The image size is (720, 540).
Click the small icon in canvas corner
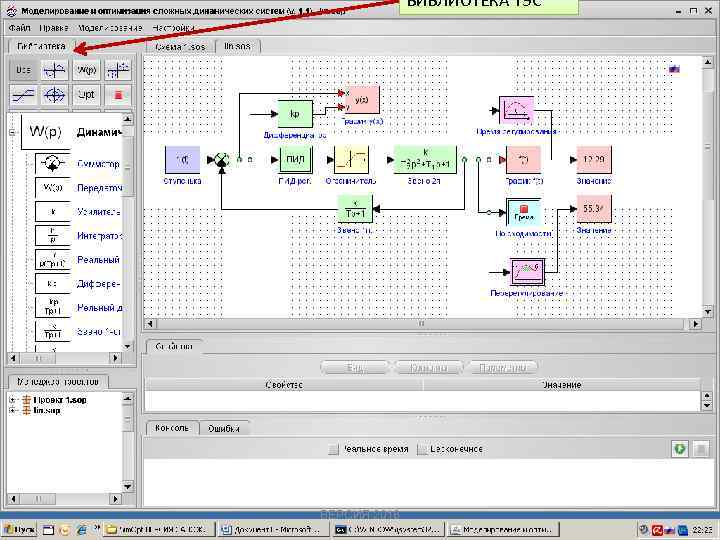tap(674, 69)
